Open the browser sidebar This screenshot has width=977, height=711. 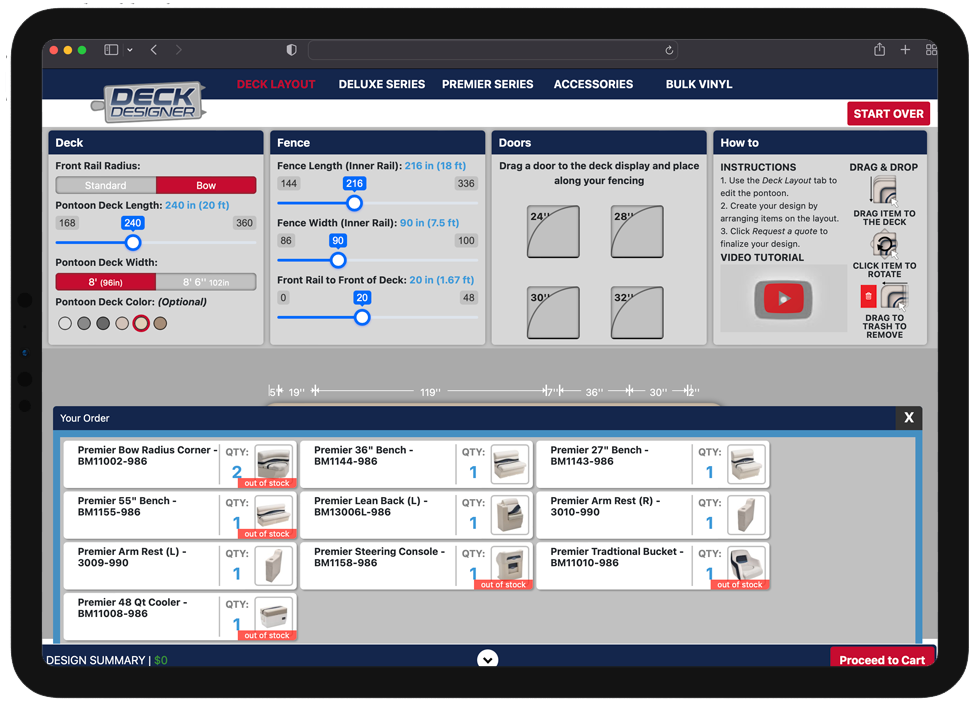point(111,50)
